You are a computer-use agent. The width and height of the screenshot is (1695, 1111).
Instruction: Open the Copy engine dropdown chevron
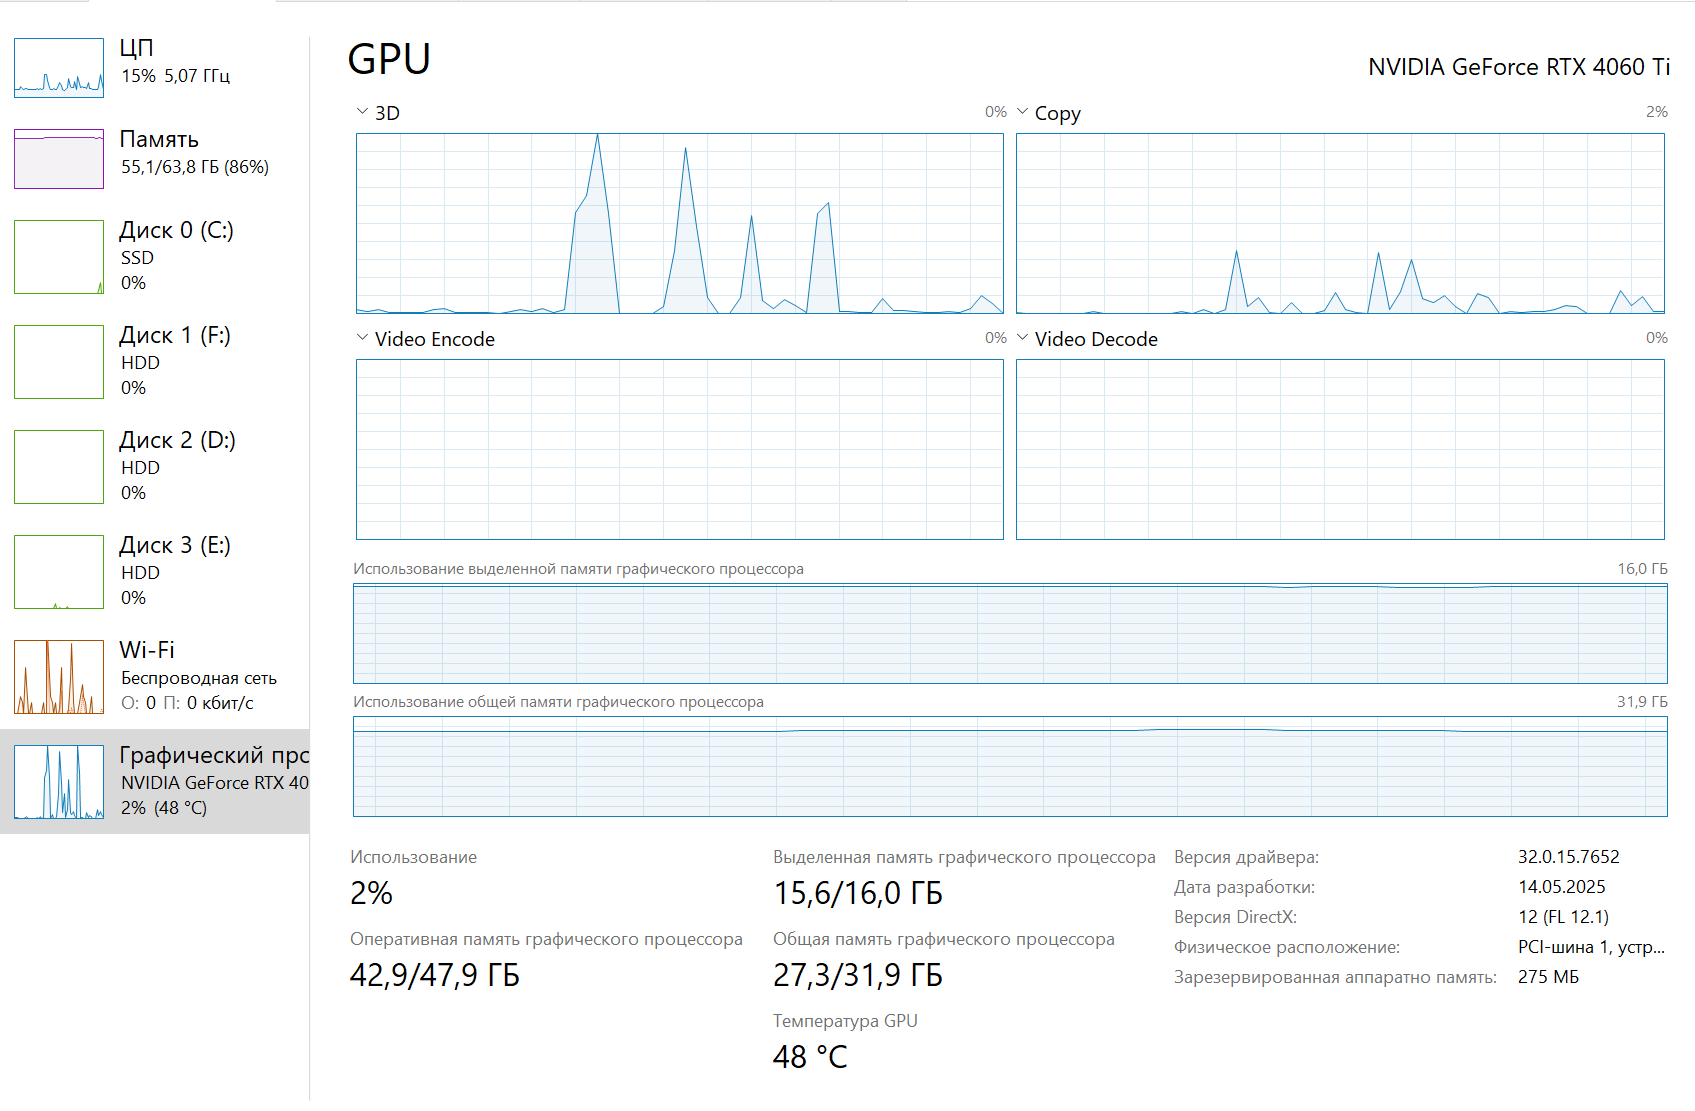1022,112
